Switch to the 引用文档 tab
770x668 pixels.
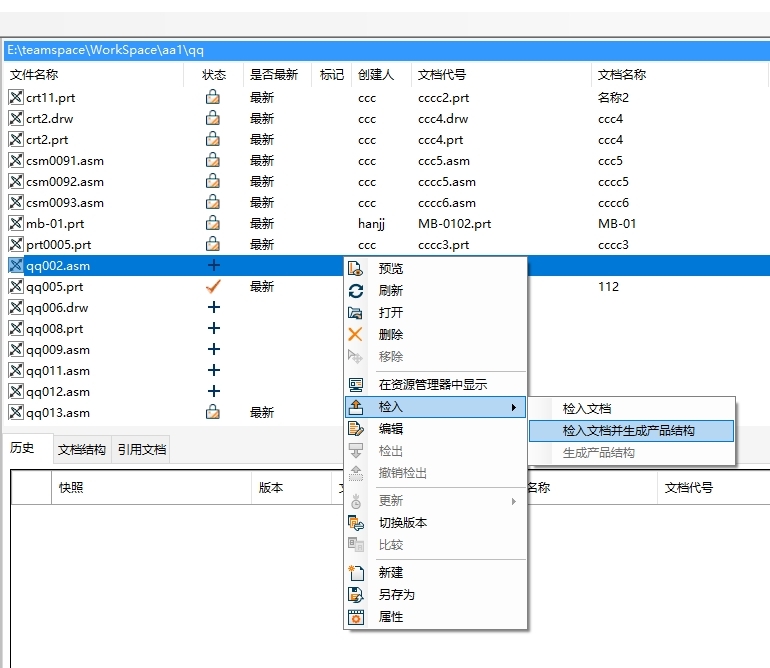tap(141, 449)
